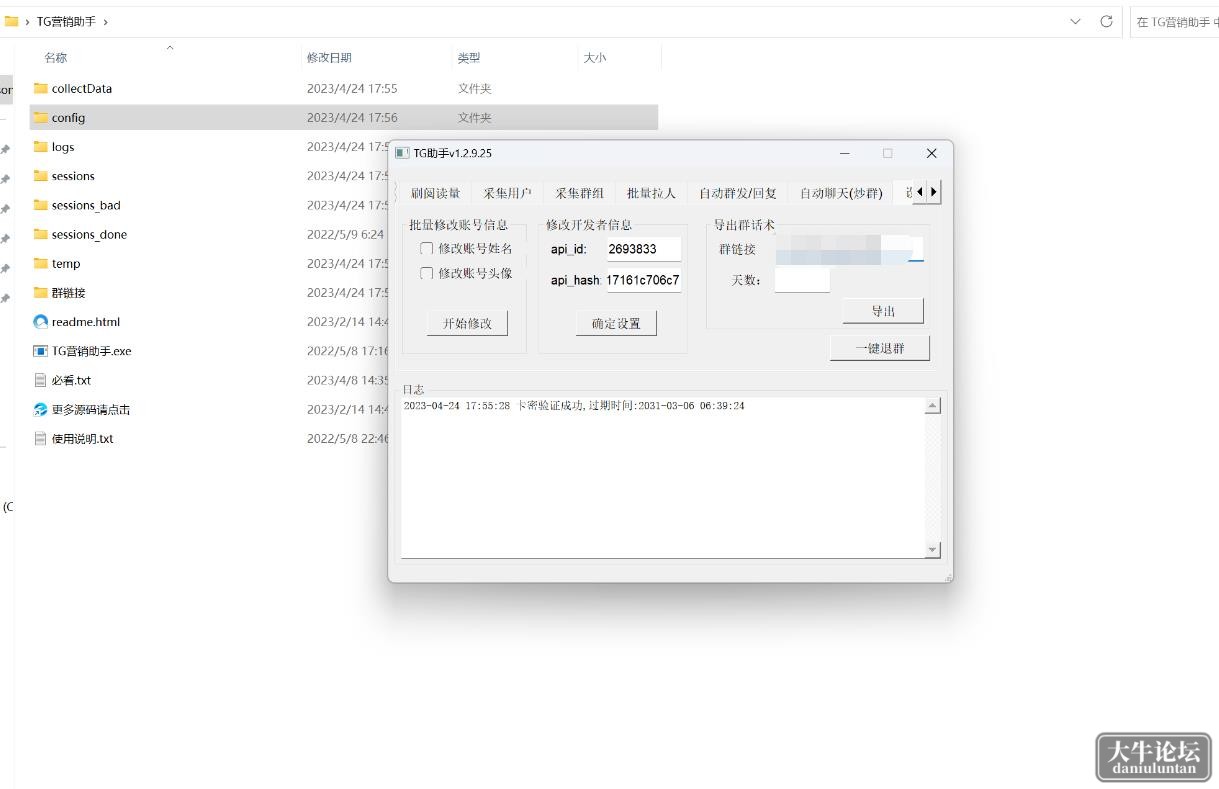The height and width of the screenshot is (789, 1219).
Task: Sort files by the 名称 column header
Action: coord(56,58)
